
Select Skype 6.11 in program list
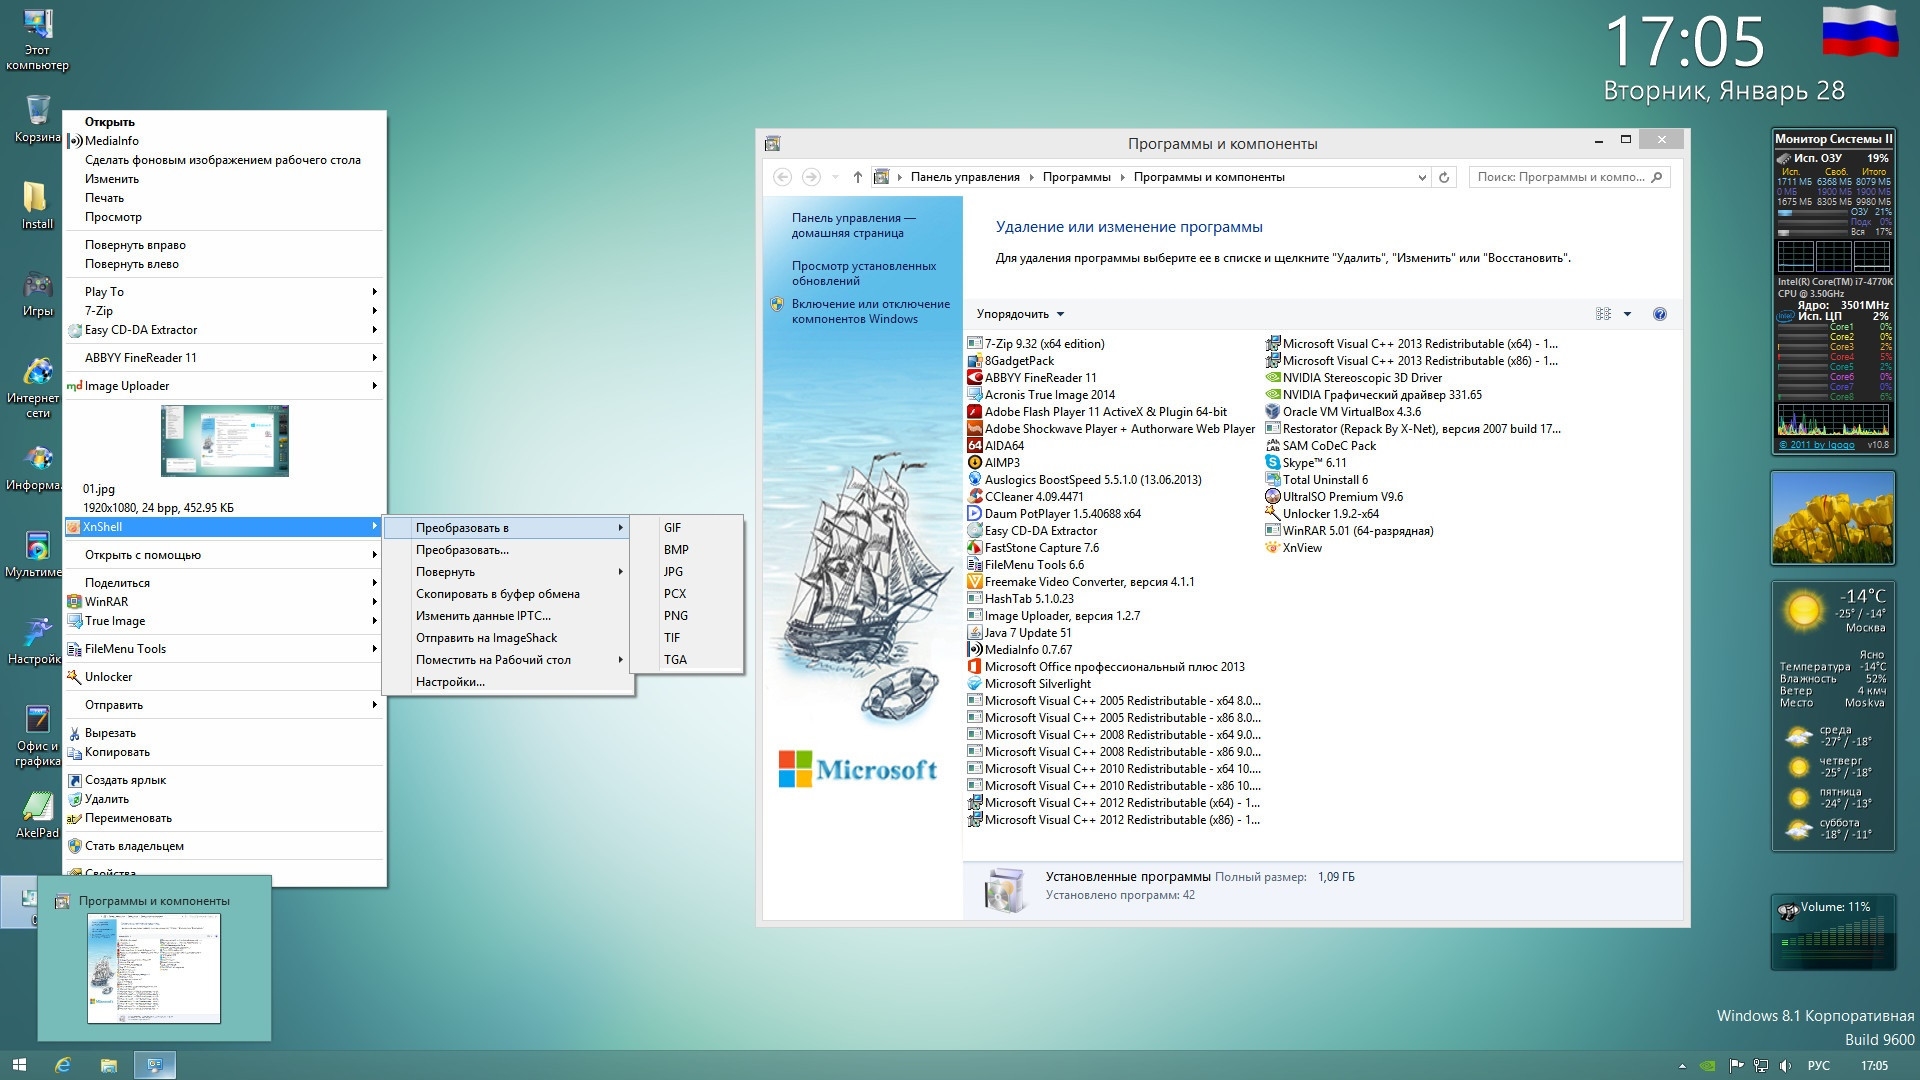1314,463
